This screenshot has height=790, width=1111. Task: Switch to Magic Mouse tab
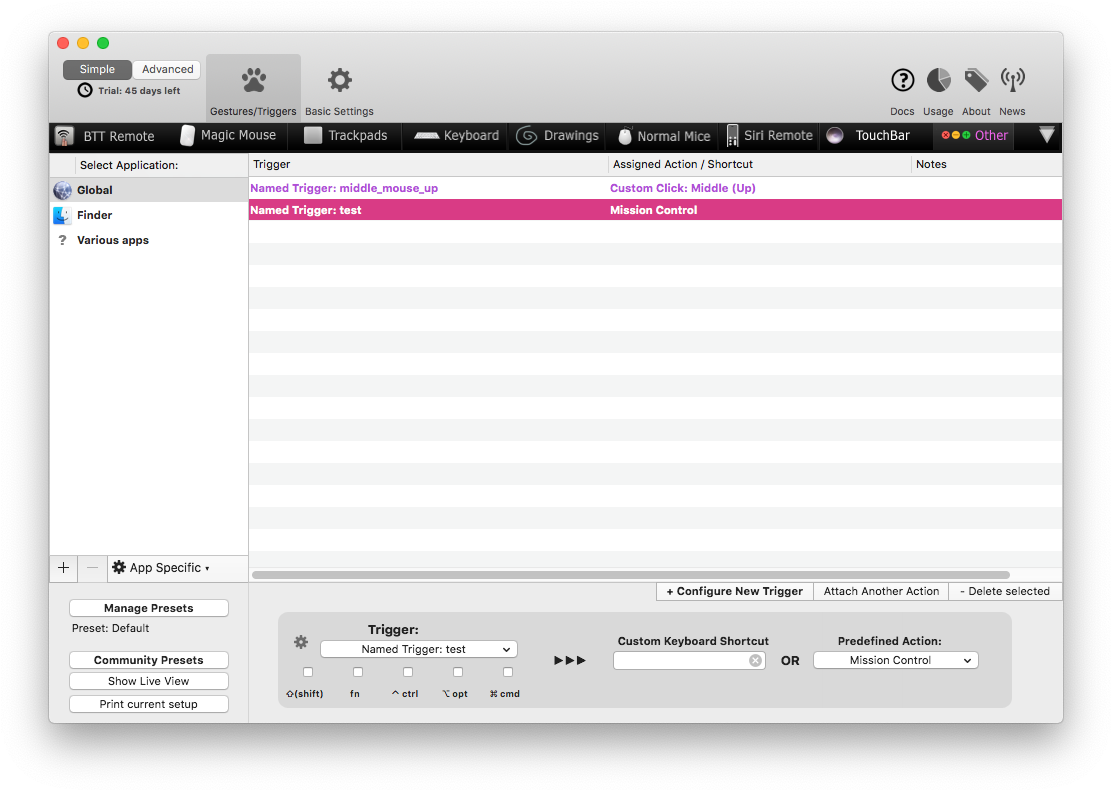[x=228, y=135]
